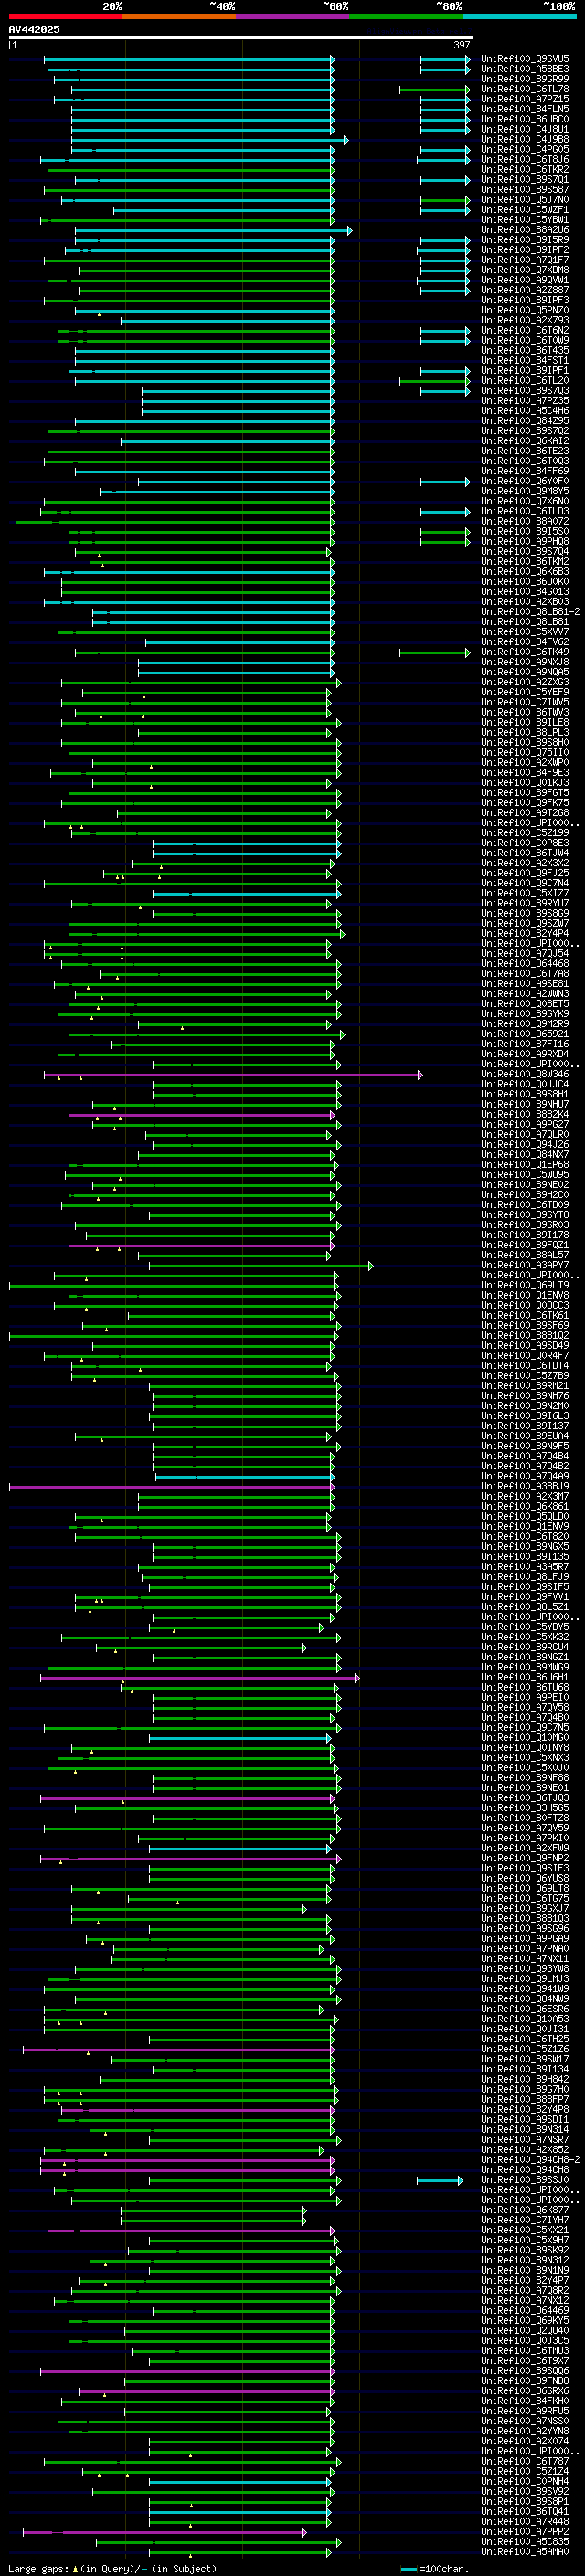Select hit label UniRef100_Q8LB81-2
The width and height of the screenshot is (585, 2576).
(x=530, y=612)
